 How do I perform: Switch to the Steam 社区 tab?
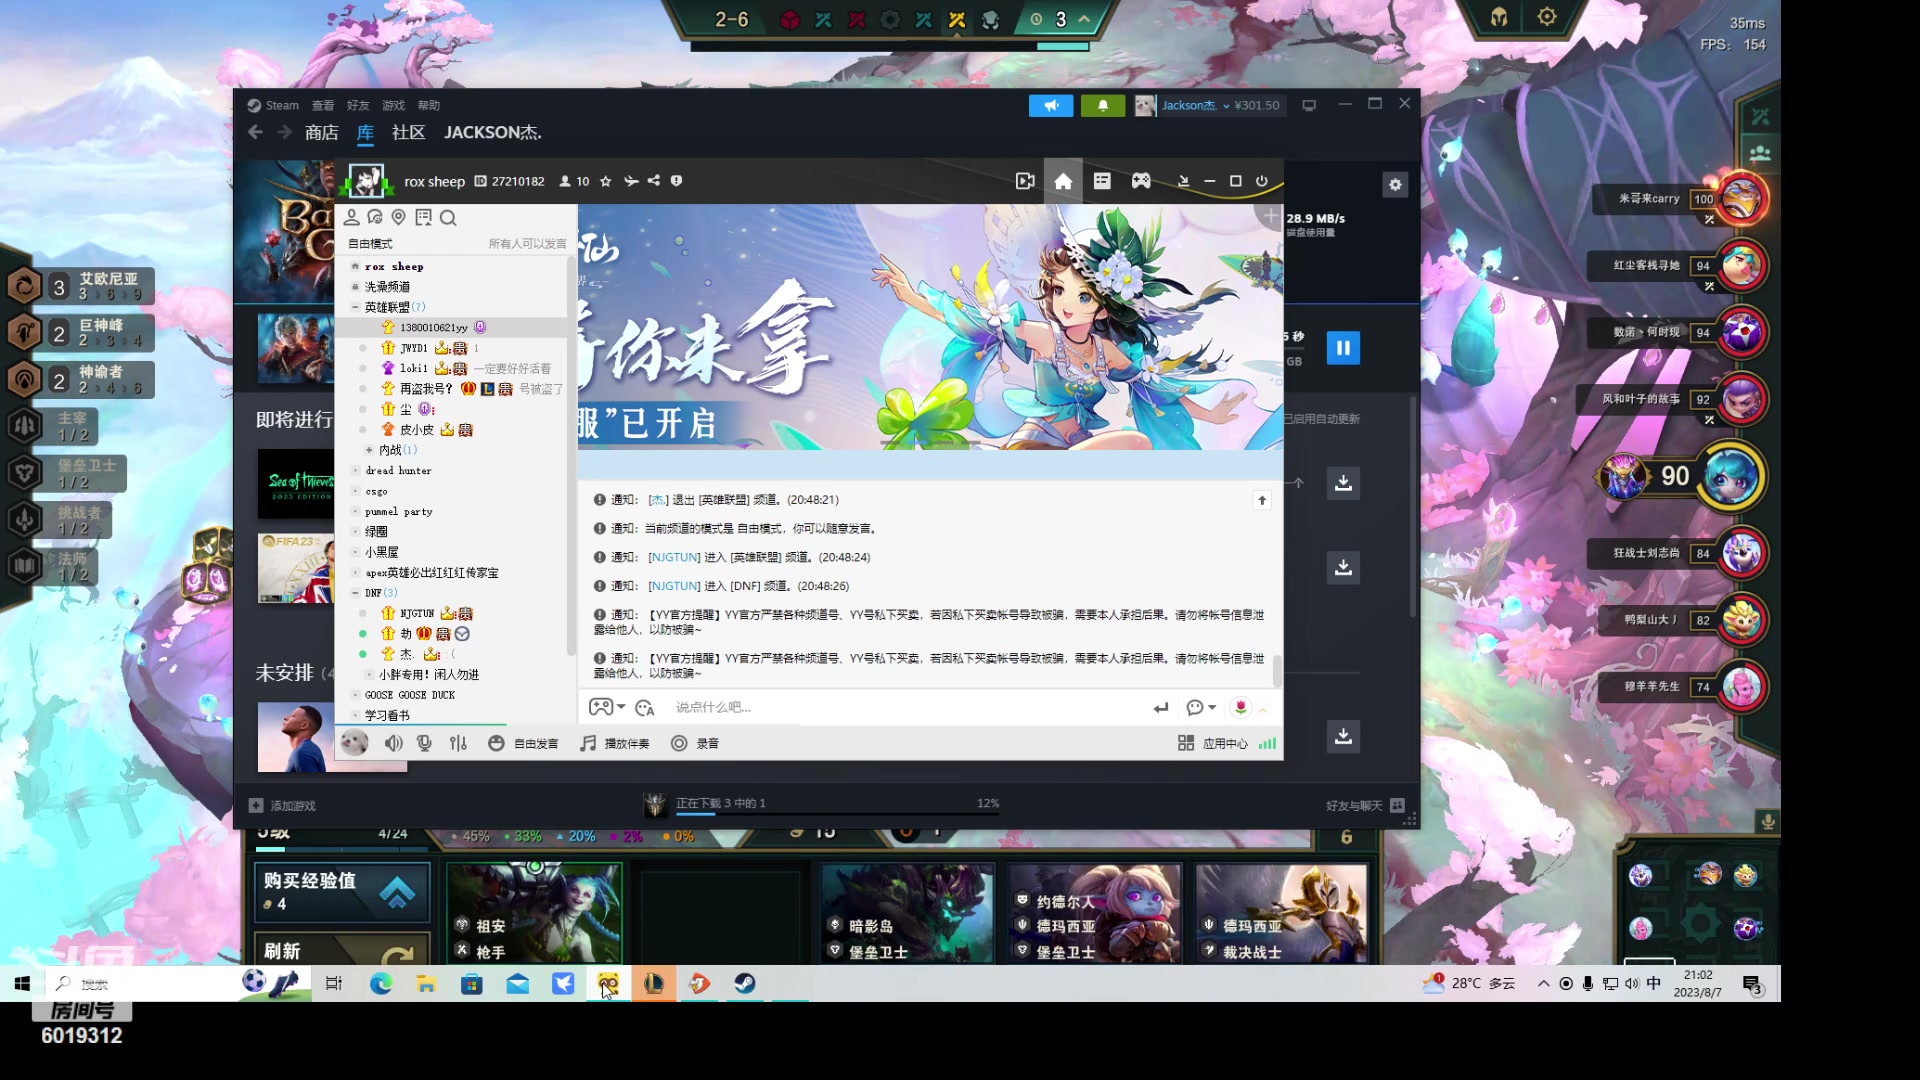(x=408, y=132)
